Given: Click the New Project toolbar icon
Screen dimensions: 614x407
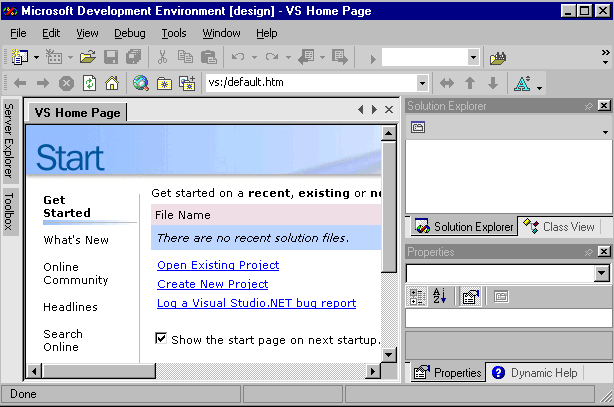Looking at the screenshot, I should (20, 58).
